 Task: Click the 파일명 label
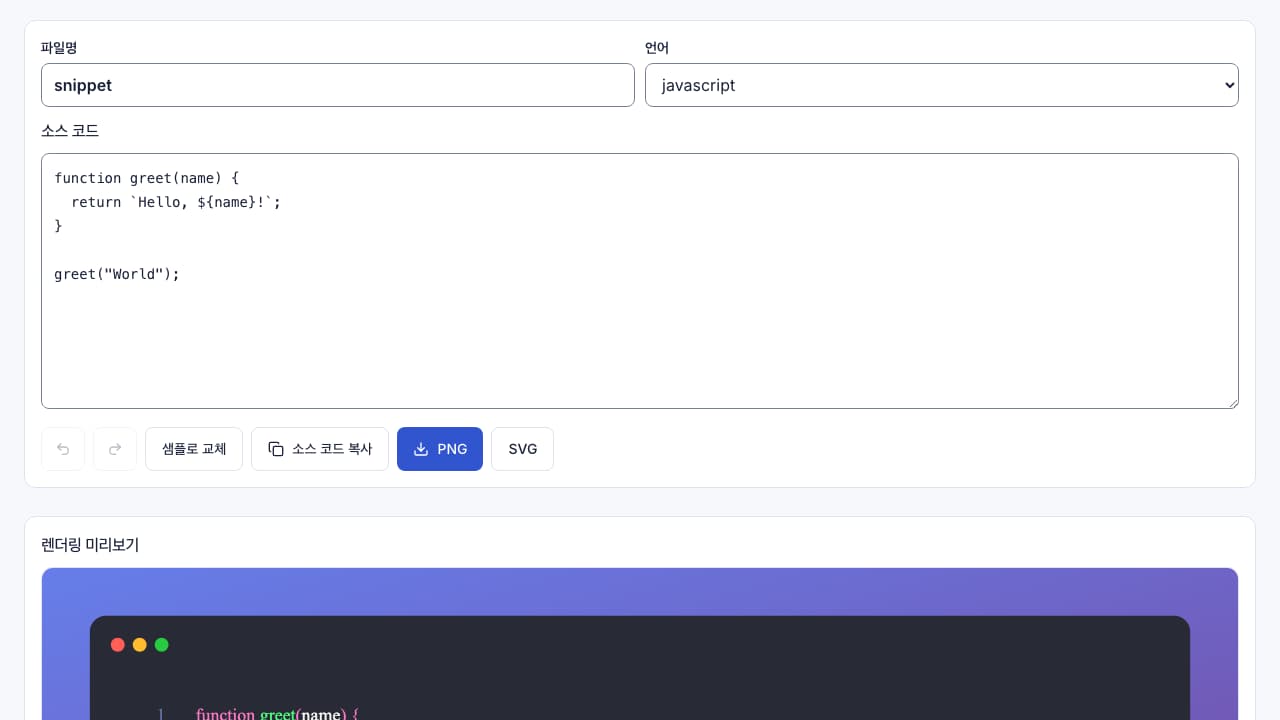pyautogui.click(x=59, y=47)
